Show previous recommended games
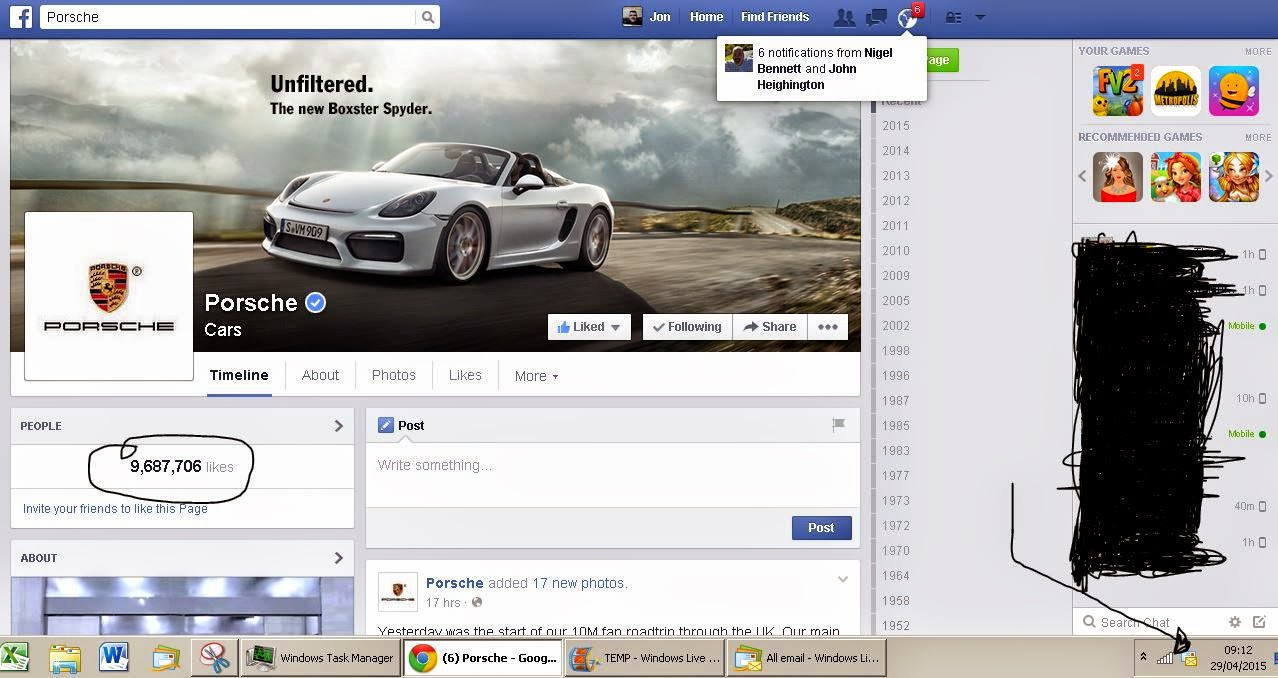 pos(1082,176)
